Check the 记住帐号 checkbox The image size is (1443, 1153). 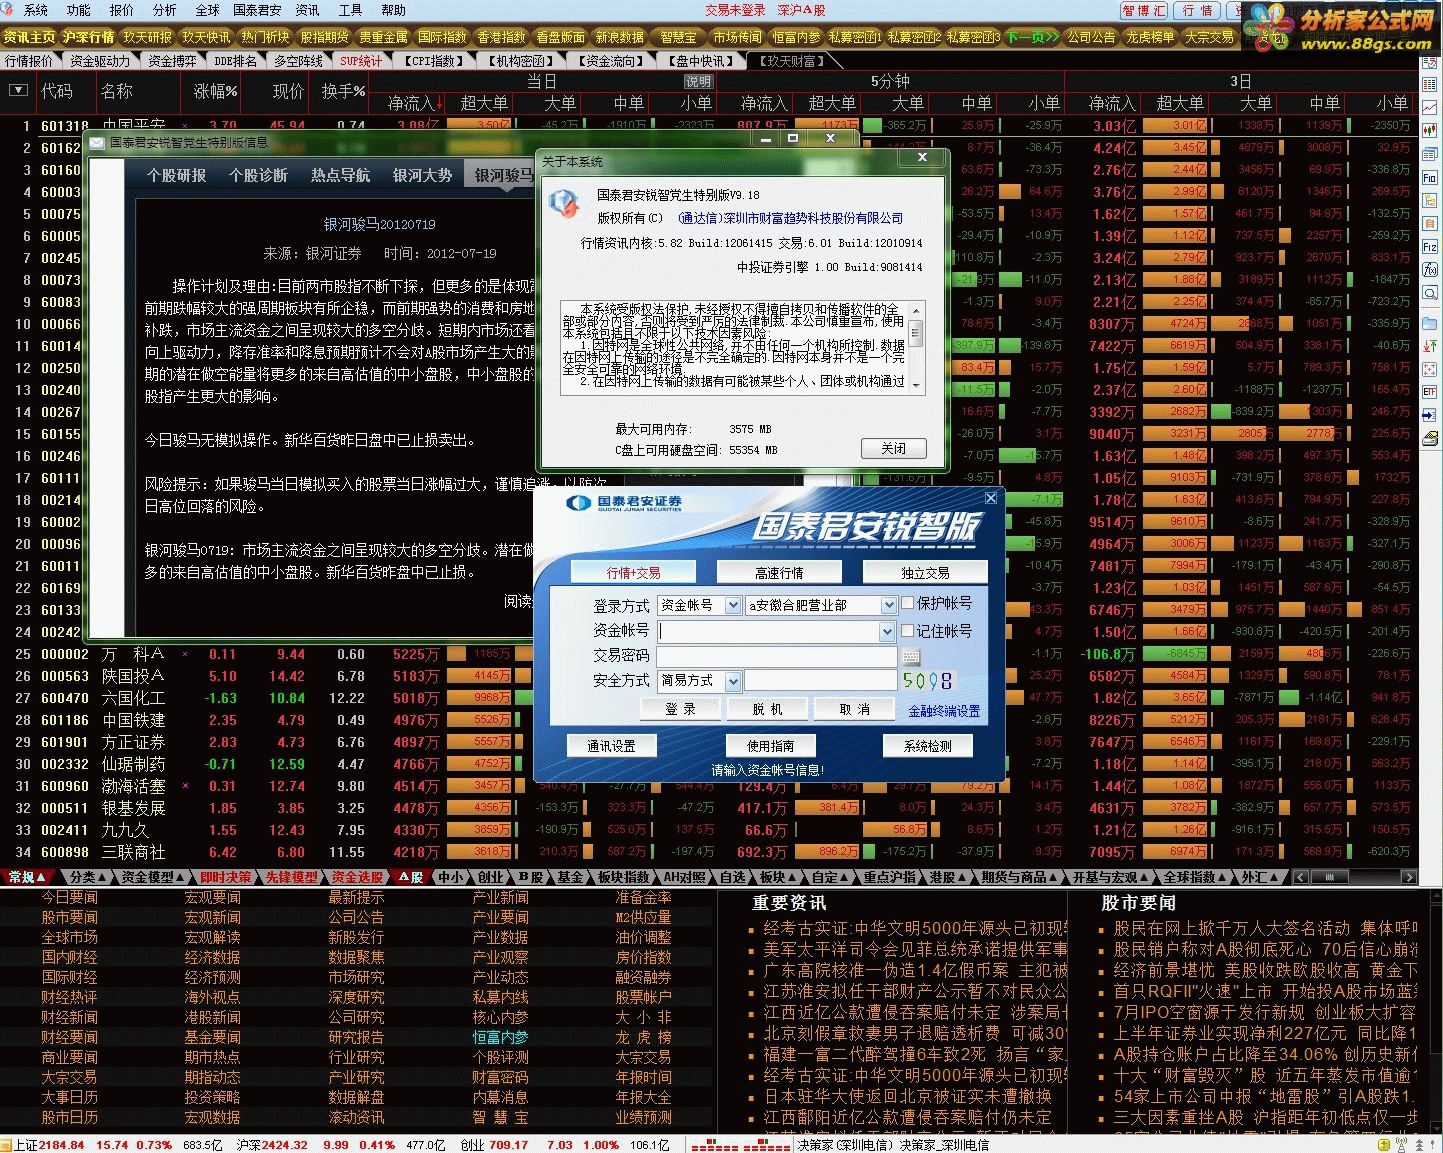908,631
